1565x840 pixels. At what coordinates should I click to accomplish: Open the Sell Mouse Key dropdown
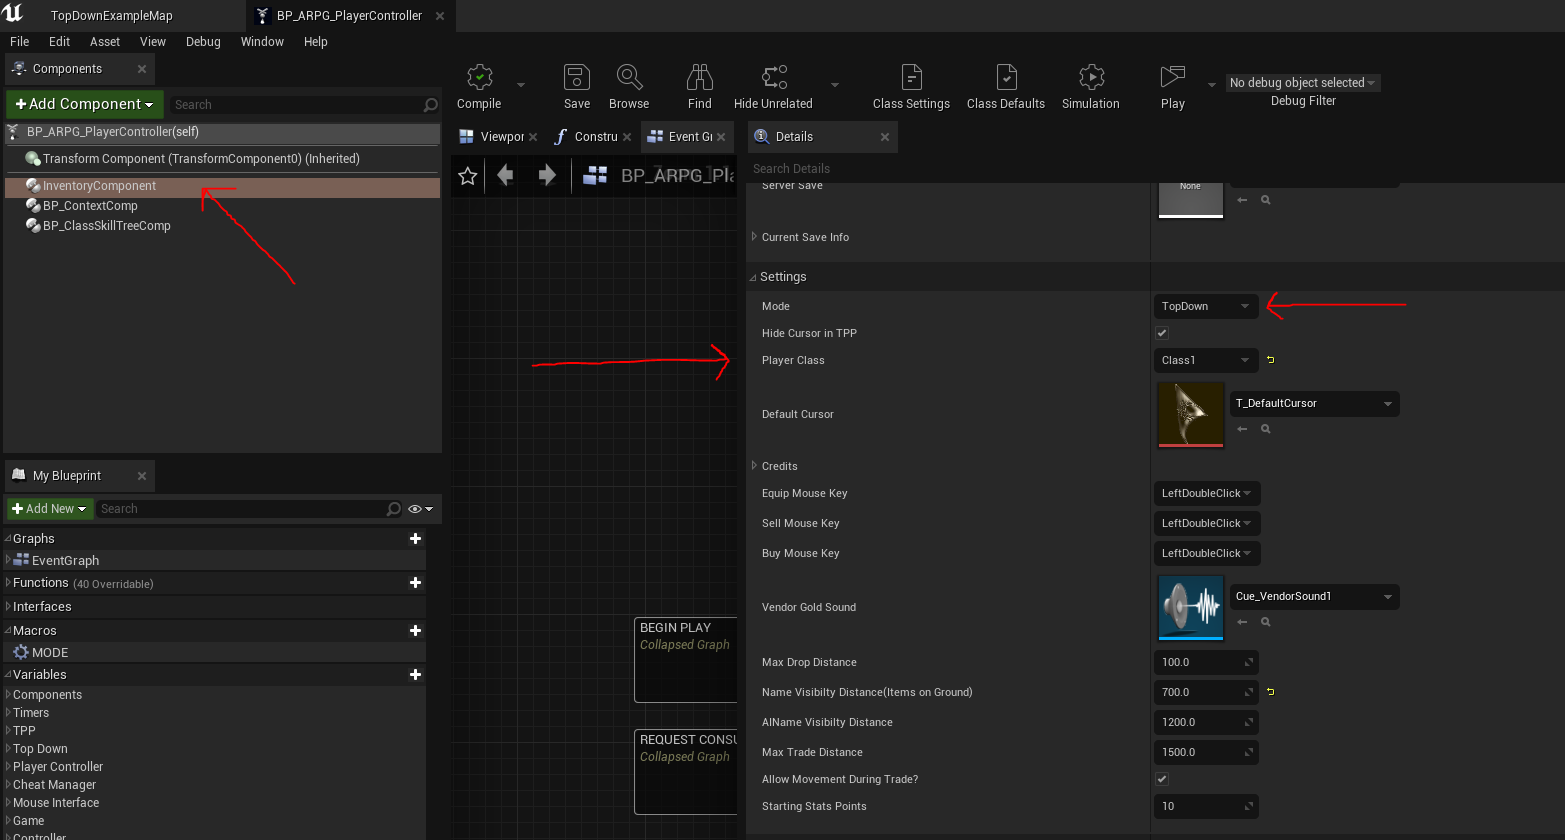click(1207, 523)
